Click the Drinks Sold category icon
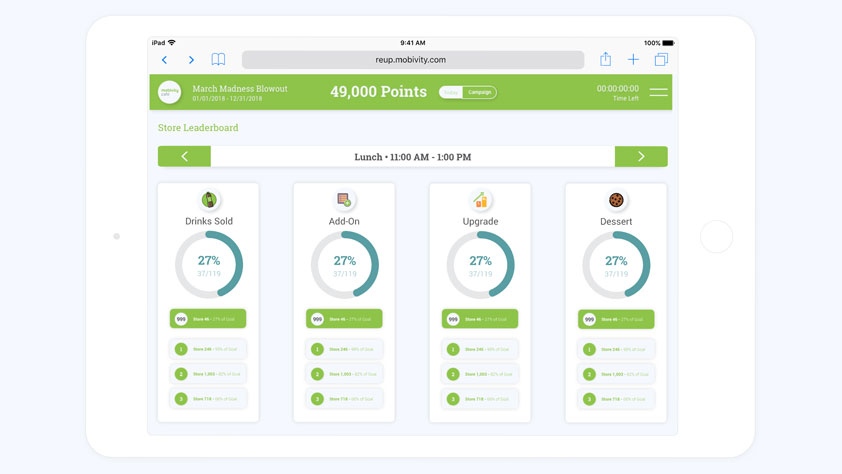The width and height of the screenshot is (842, 474). (209, 200)
